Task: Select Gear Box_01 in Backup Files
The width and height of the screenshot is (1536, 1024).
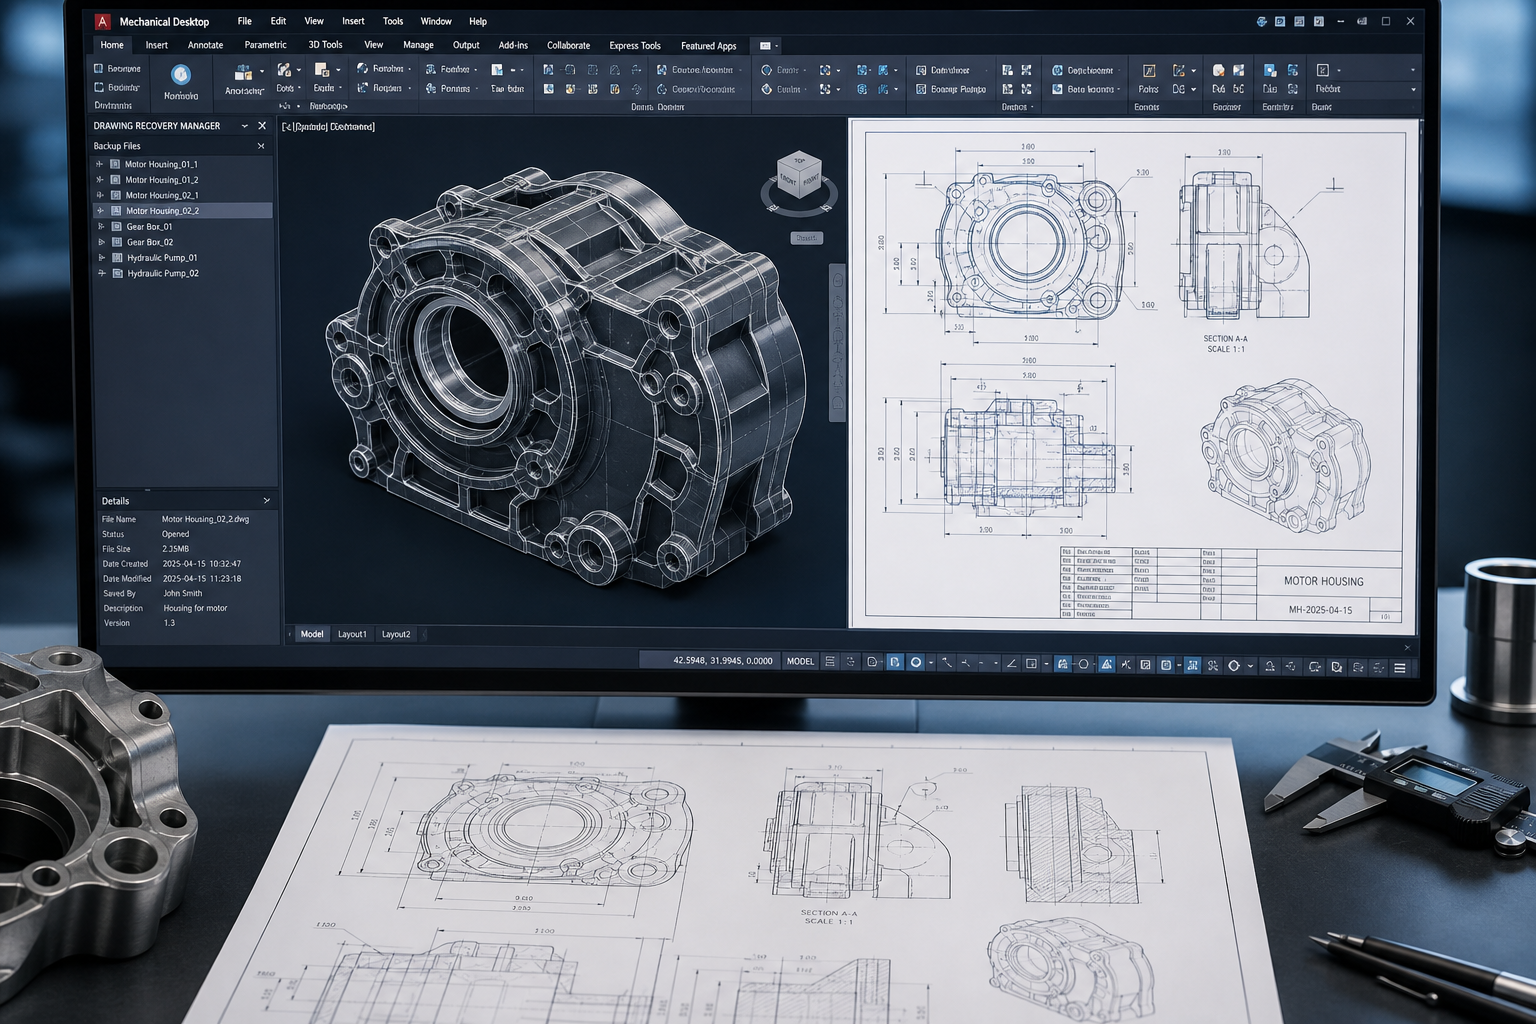Action: [182, 227]
